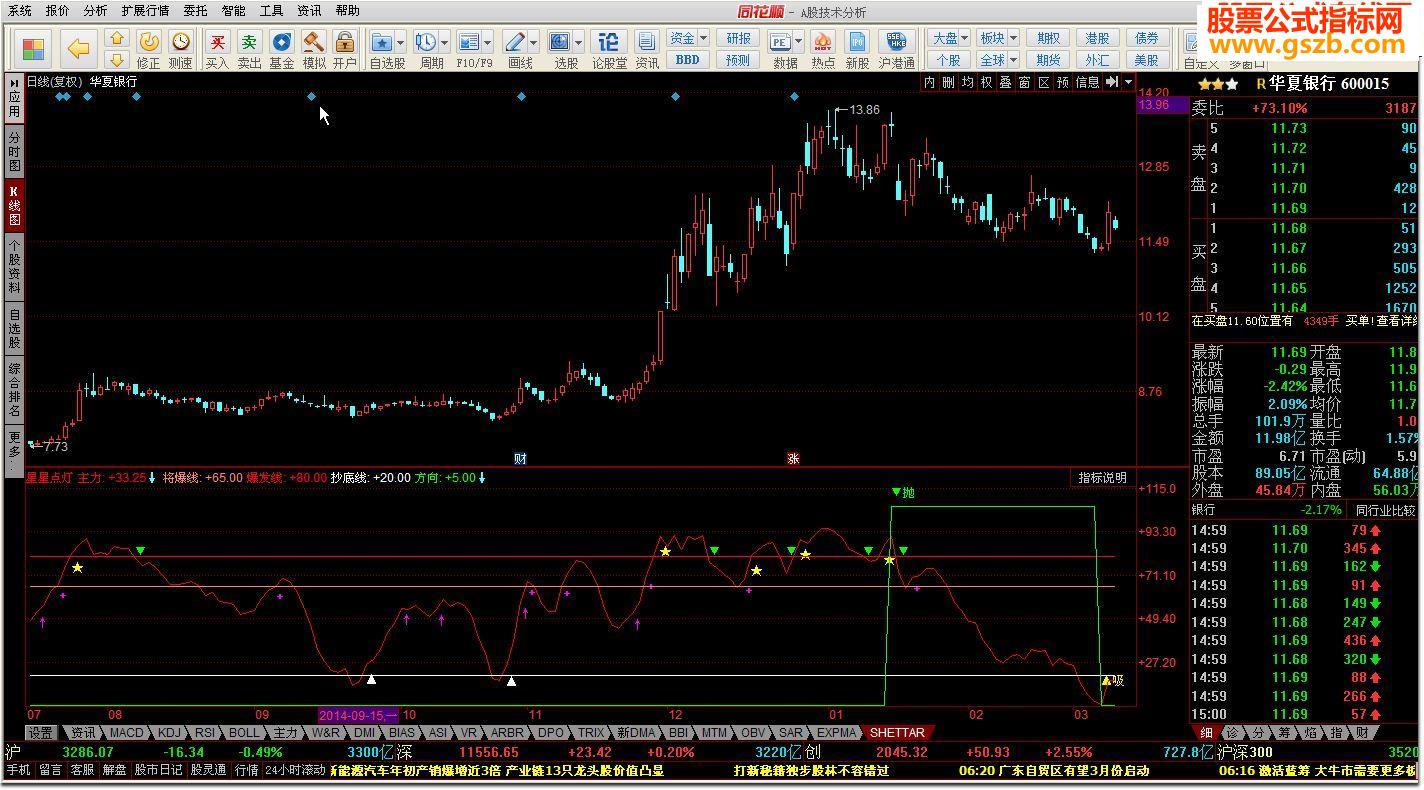
Task: Click the 开户 padlock icon
Action: coord(345,42)
